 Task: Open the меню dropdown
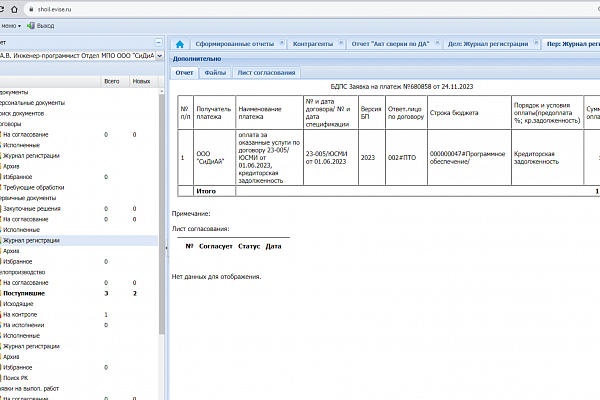point(11,26)
